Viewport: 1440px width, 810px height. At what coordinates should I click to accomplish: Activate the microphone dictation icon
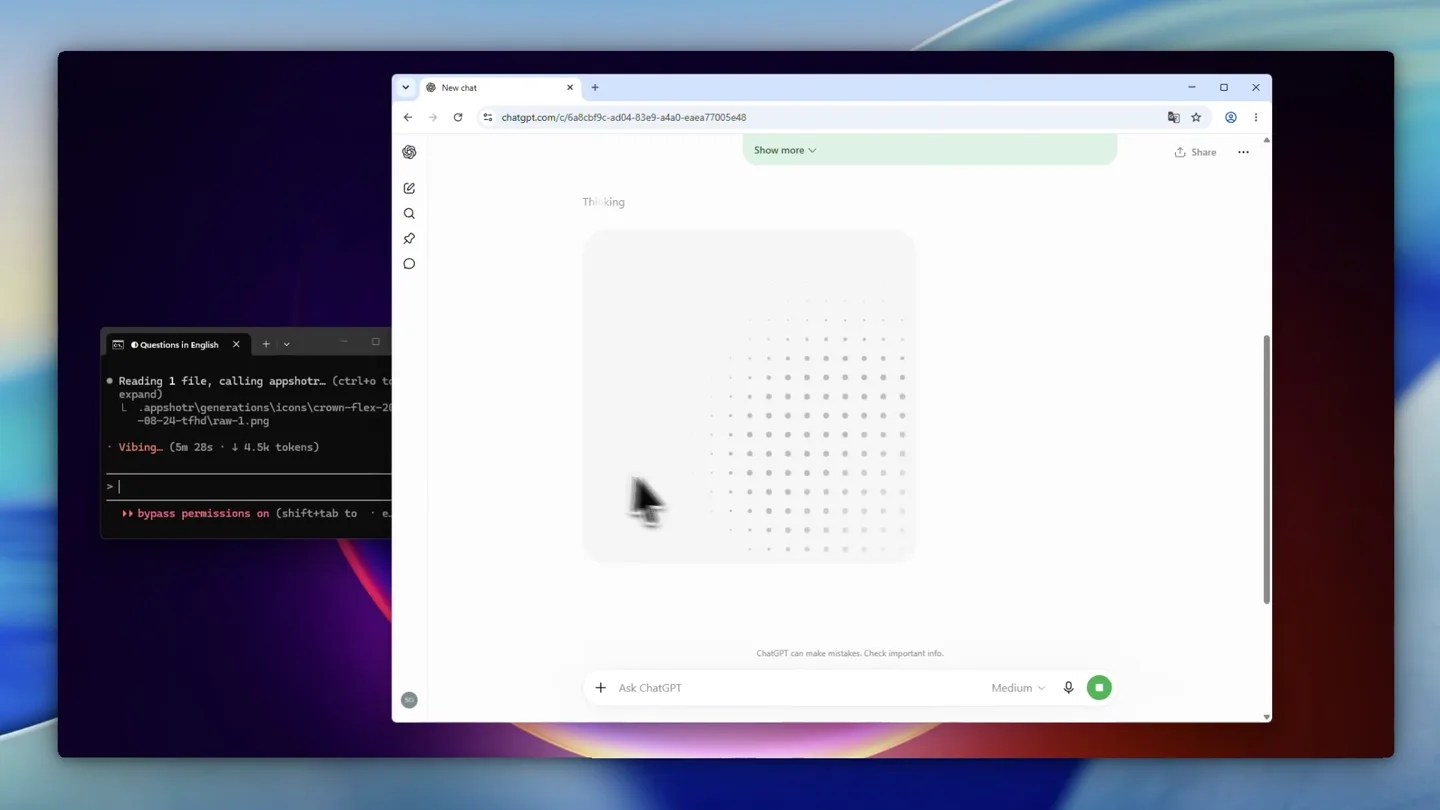(x=1068, y=688)
